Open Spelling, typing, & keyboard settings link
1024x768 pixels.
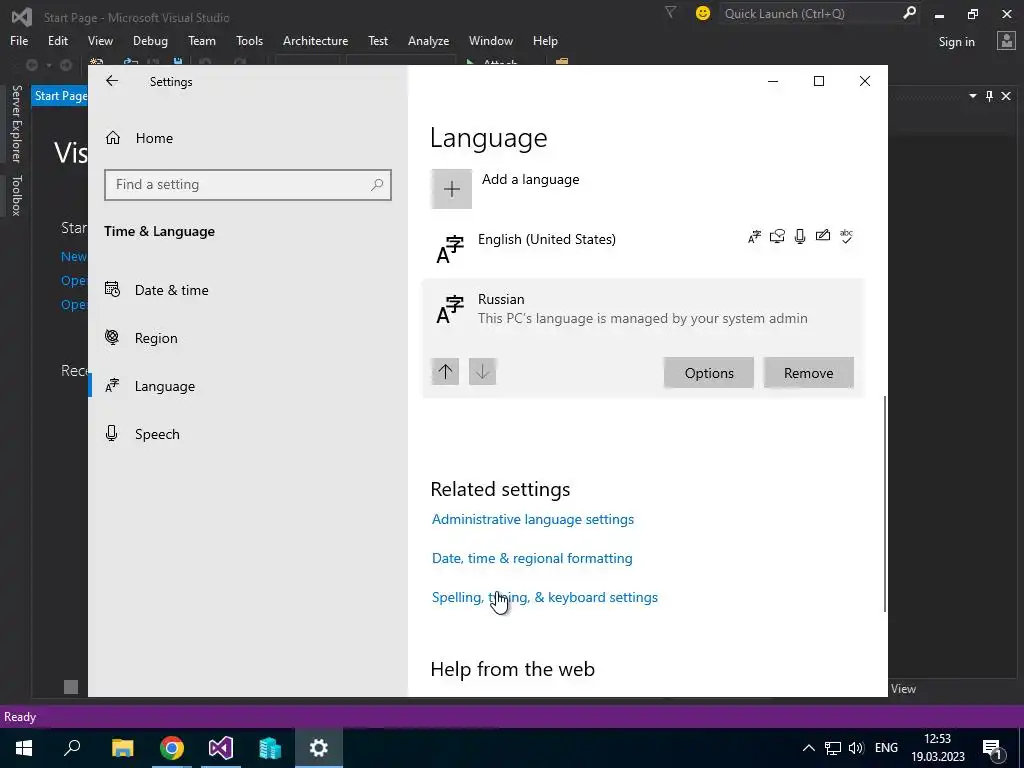(545, 598)
